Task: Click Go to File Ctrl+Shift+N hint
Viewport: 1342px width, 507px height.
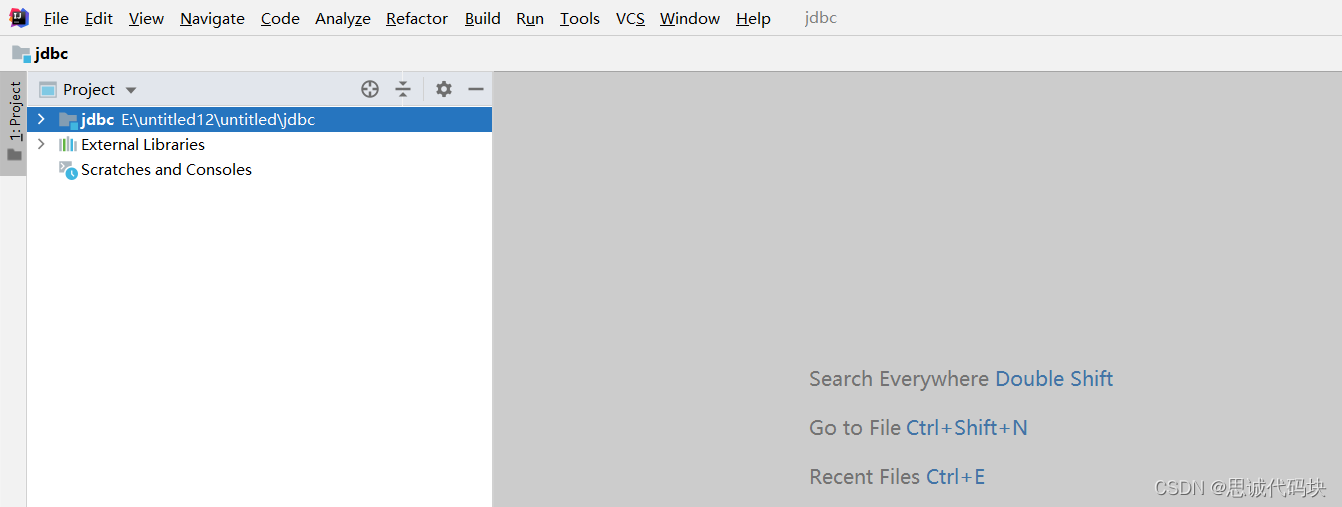Action: pyautogui.click(x=918, y=427)
